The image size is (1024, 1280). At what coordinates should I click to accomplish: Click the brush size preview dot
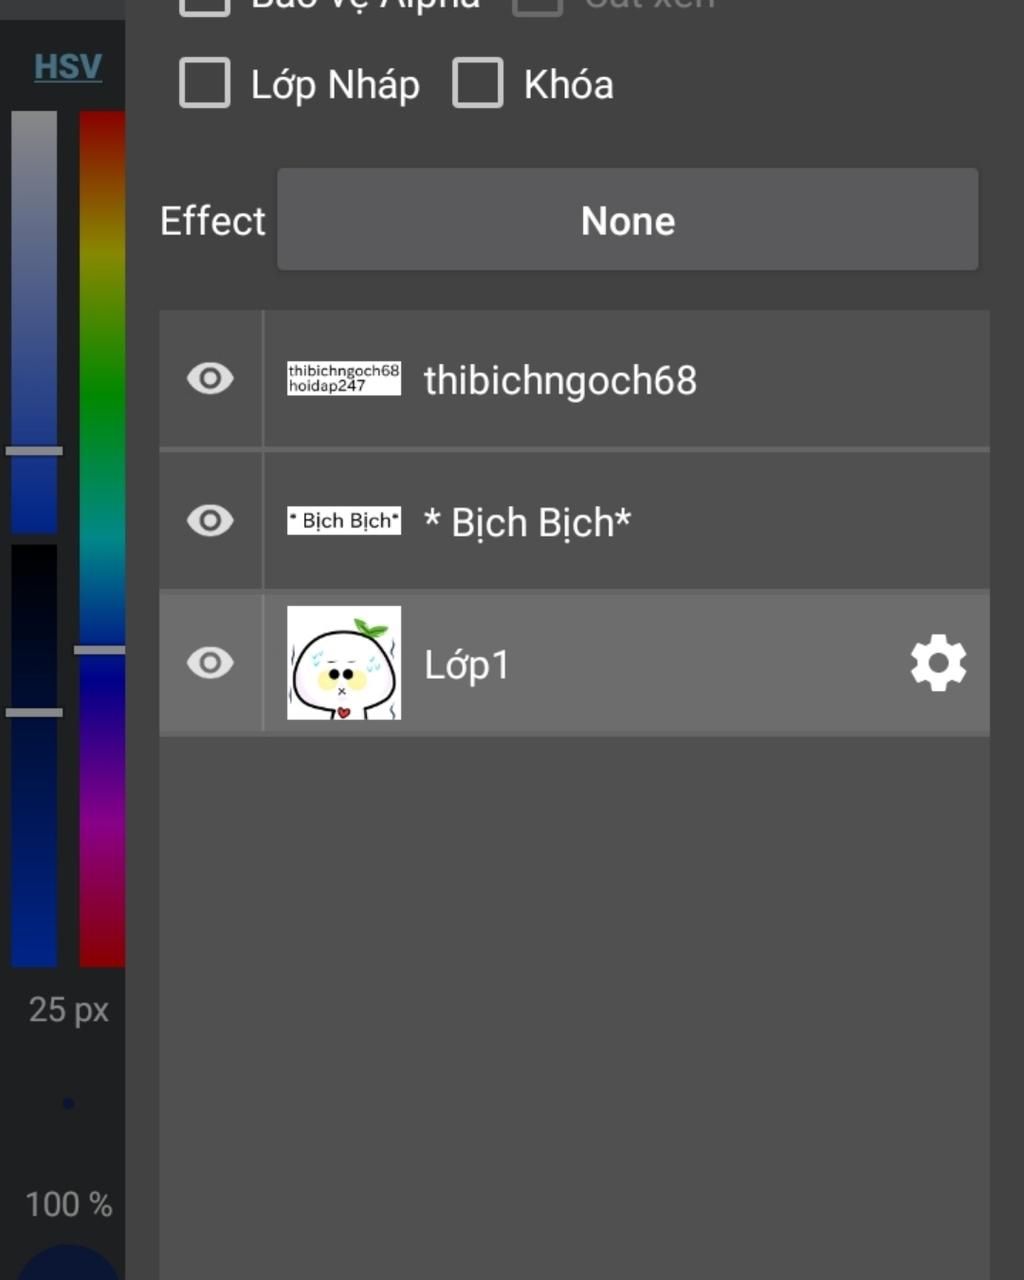pos(68,1104)
